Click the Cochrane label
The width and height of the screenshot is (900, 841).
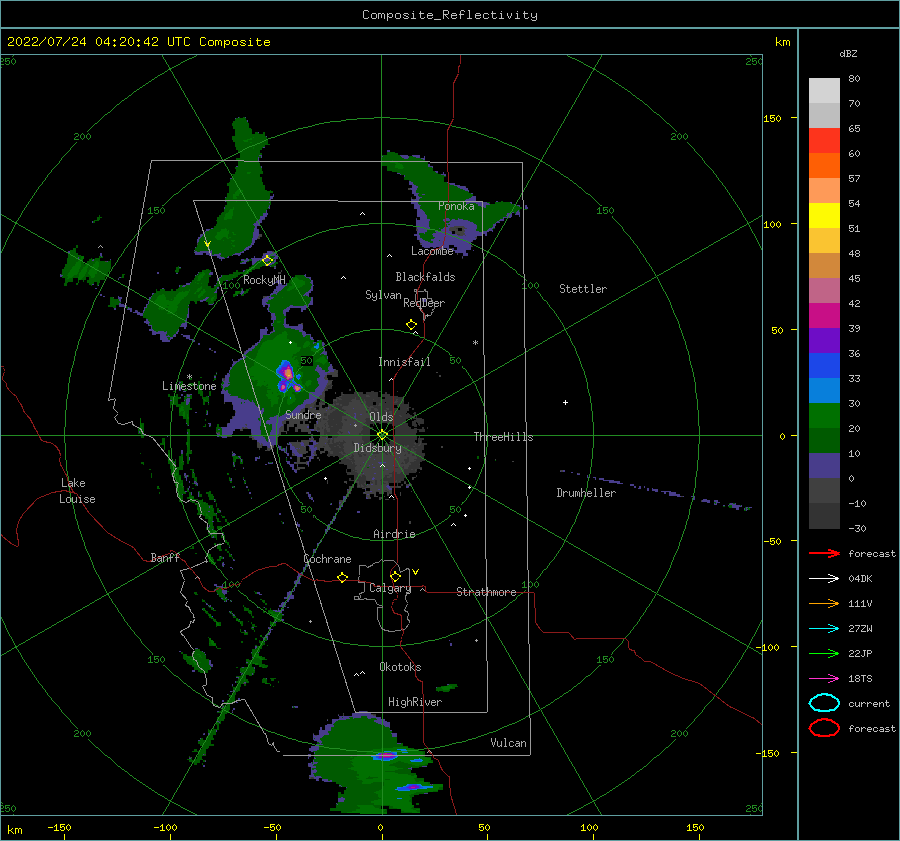click(x=327, y=559)
